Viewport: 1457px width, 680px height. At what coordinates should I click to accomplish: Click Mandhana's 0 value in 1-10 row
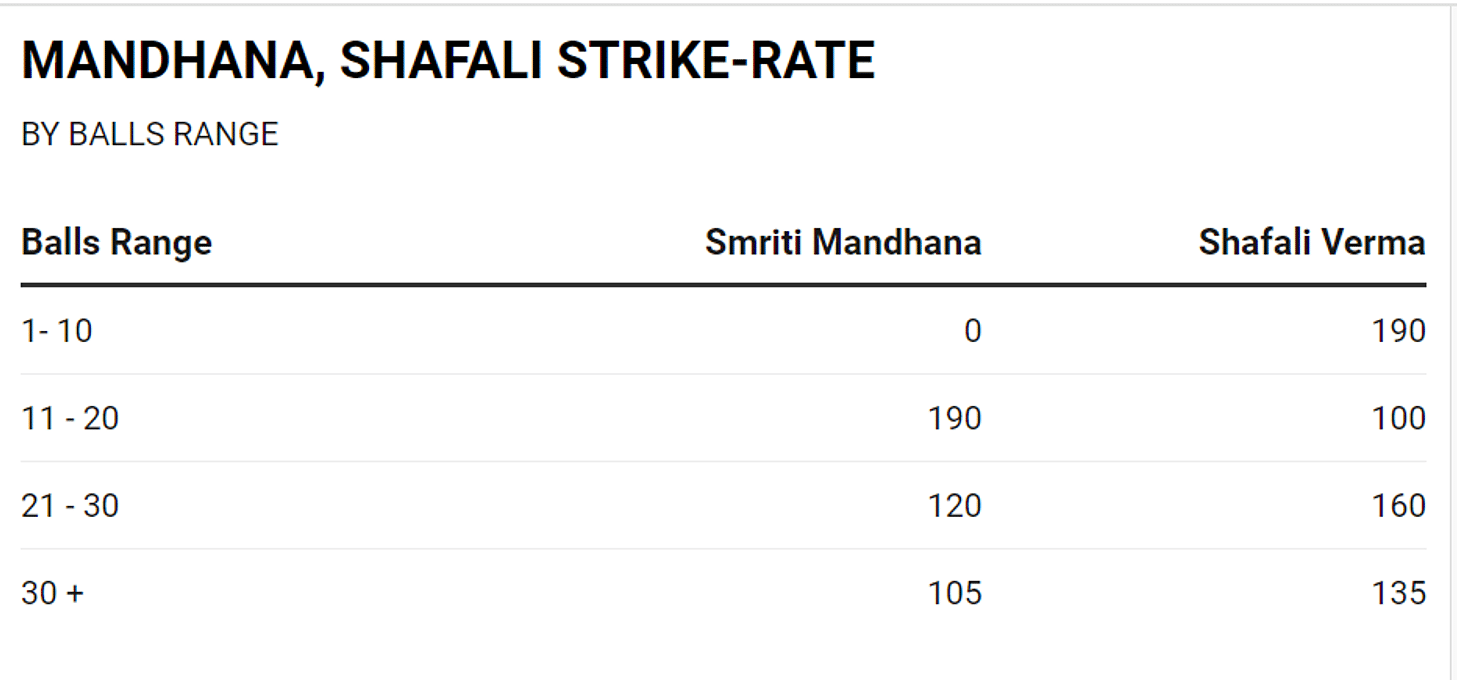coord(972,331)
